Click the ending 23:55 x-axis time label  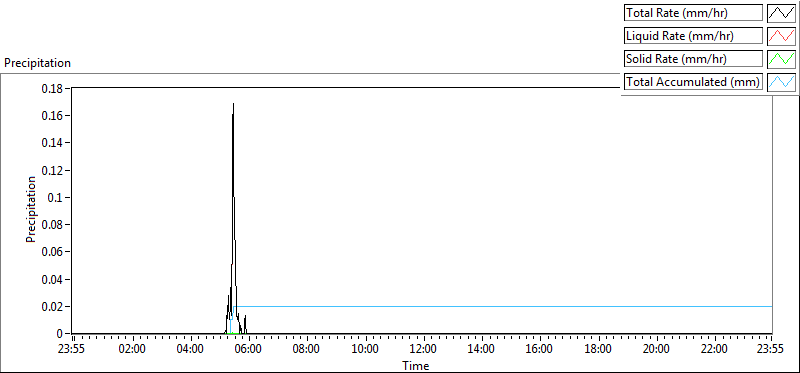(x=772, y=350)
